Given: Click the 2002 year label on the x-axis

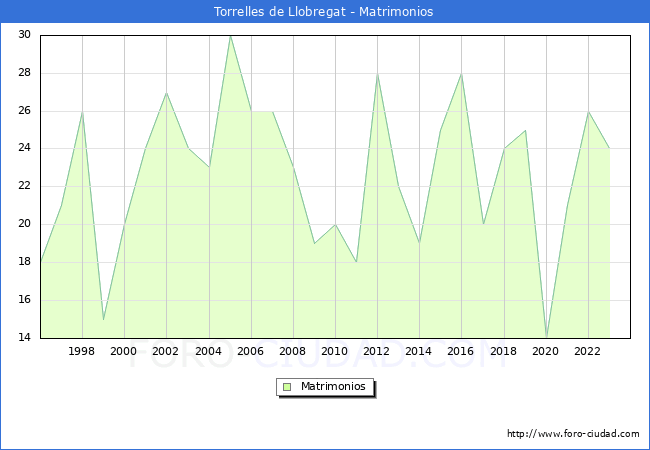Looking at the screenshot, I should (166, 351).
